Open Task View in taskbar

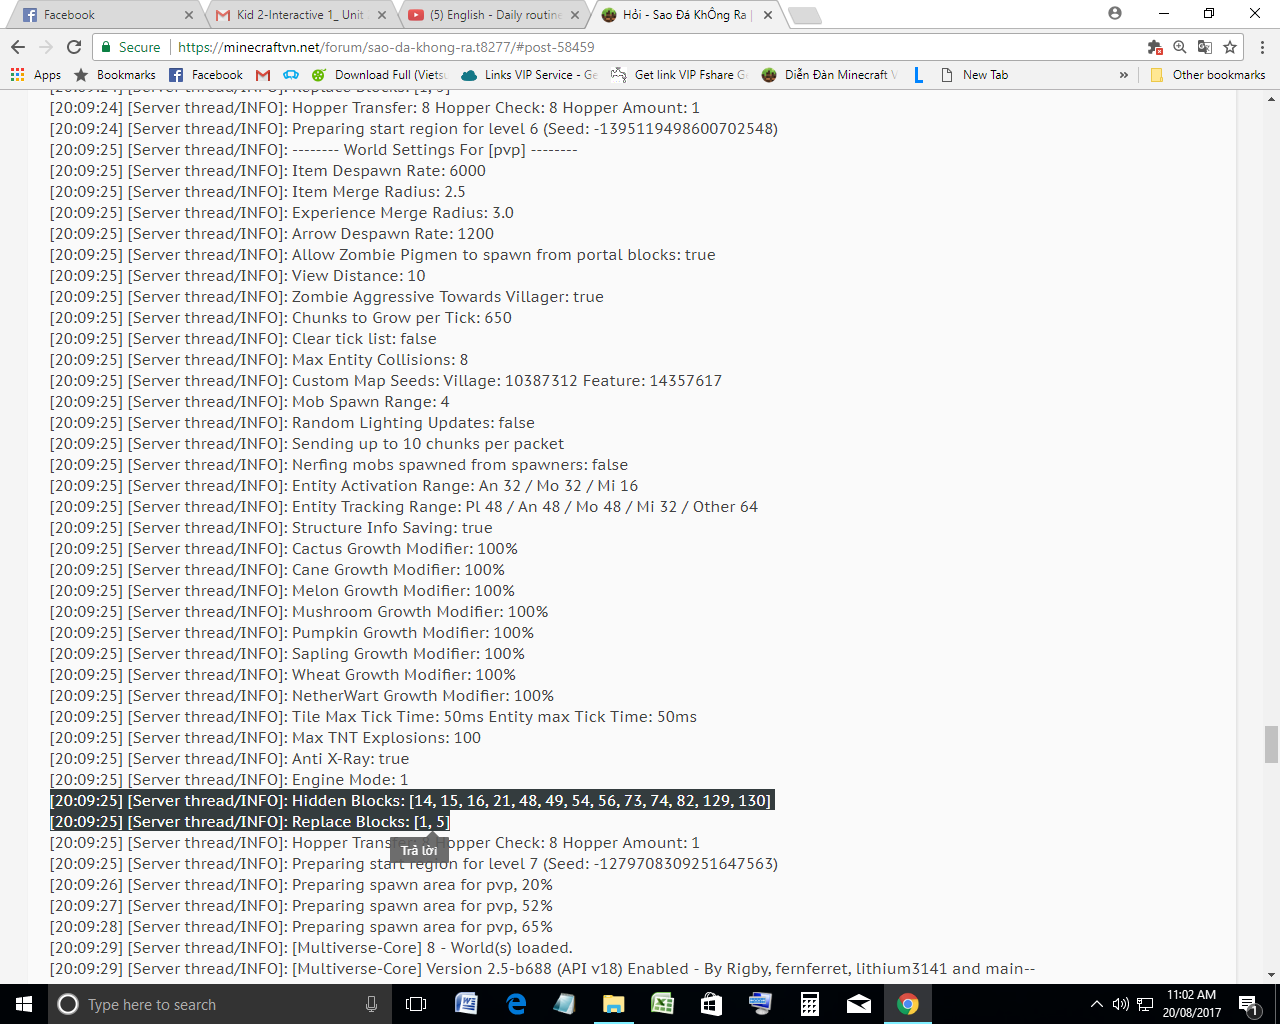click(416, 1004)
